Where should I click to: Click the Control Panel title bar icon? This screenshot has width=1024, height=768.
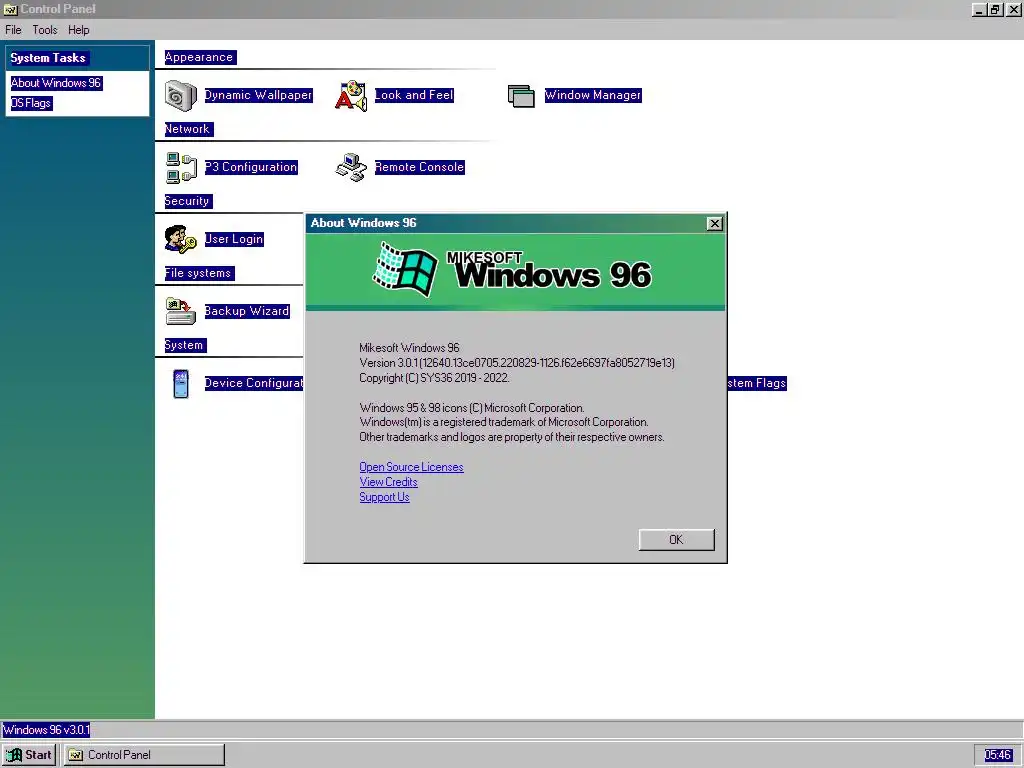click(10, 9)
